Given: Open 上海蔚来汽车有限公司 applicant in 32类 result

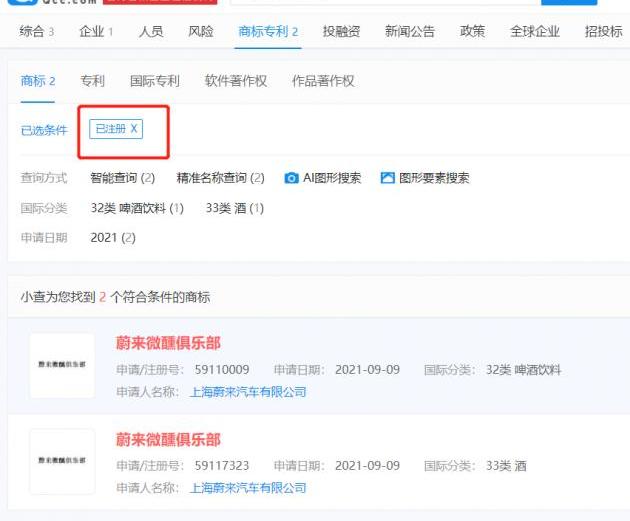Looking at the screenshot, I should click(x=248, y=392).
